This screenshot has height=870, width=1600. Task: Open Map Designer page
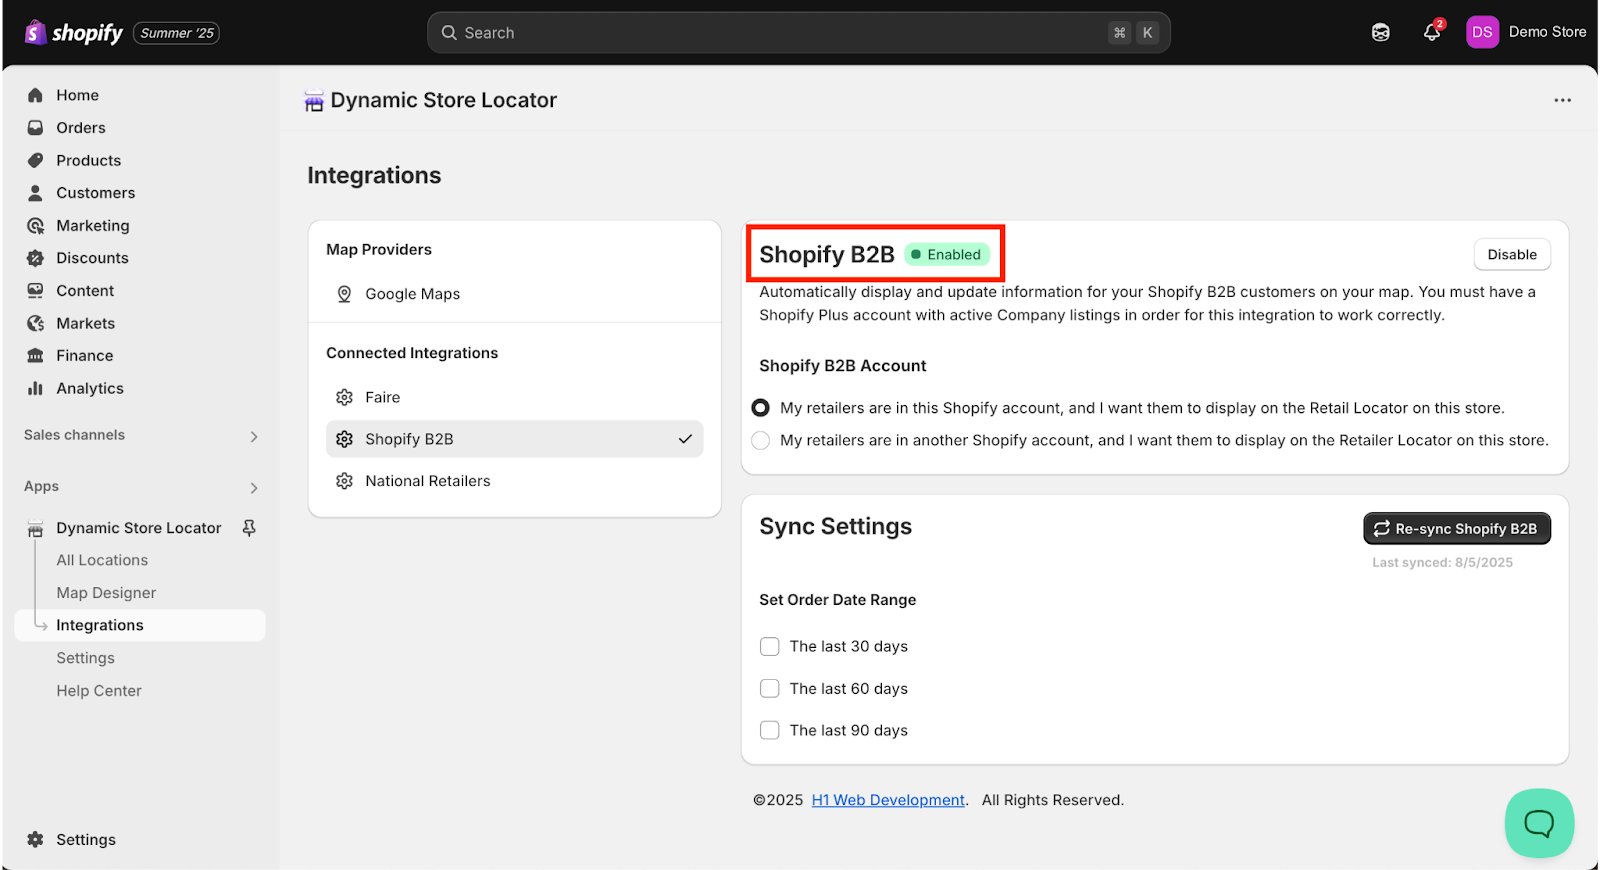point(106,593)
